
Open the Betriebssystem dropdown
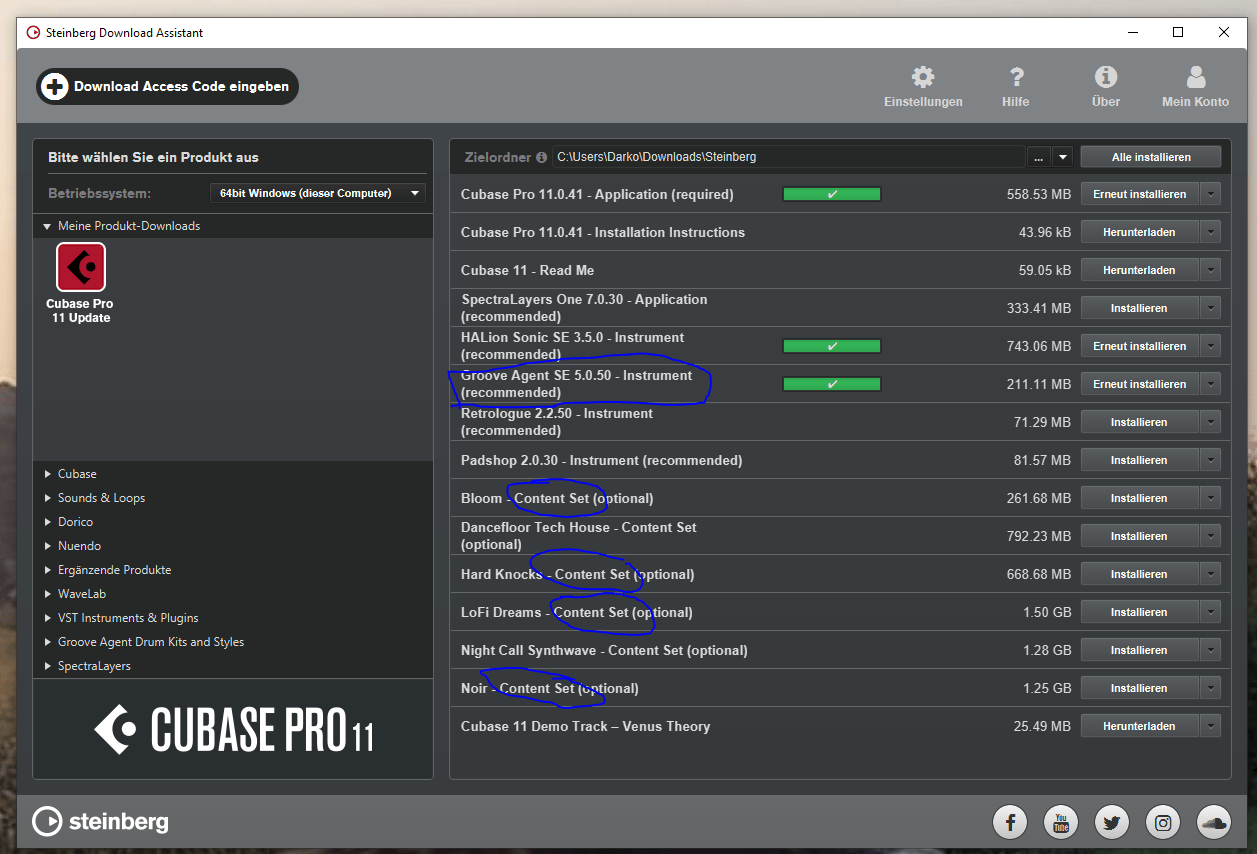point(317,192)
